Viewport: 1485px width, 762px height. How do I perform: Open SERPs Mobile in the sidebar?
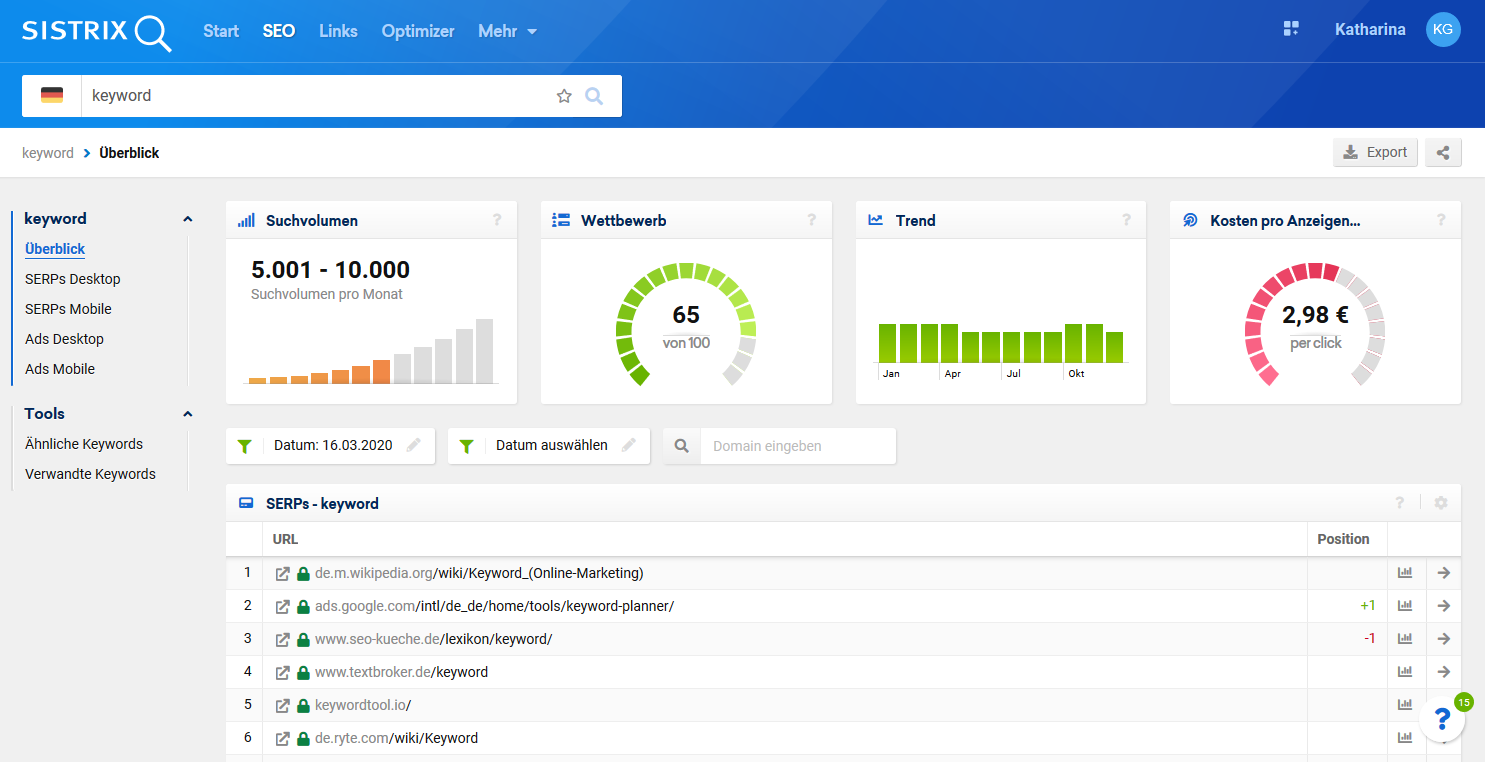tap(68, 309)
